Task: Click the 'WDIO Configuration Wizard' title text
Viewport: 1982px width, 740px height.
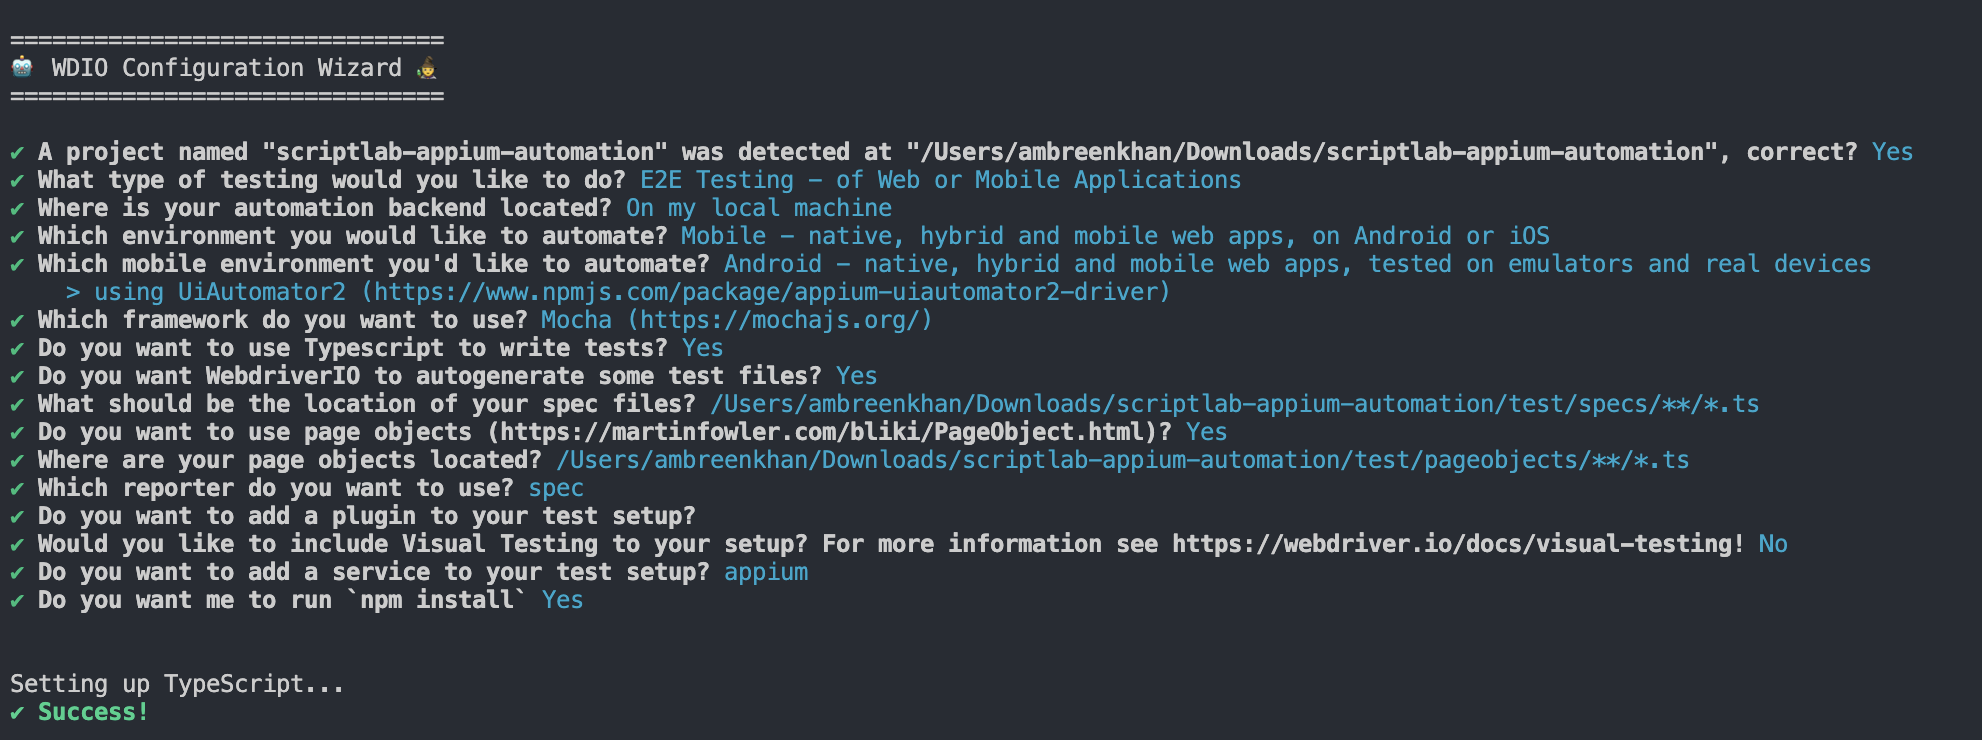Action: [x=226, y=68]
